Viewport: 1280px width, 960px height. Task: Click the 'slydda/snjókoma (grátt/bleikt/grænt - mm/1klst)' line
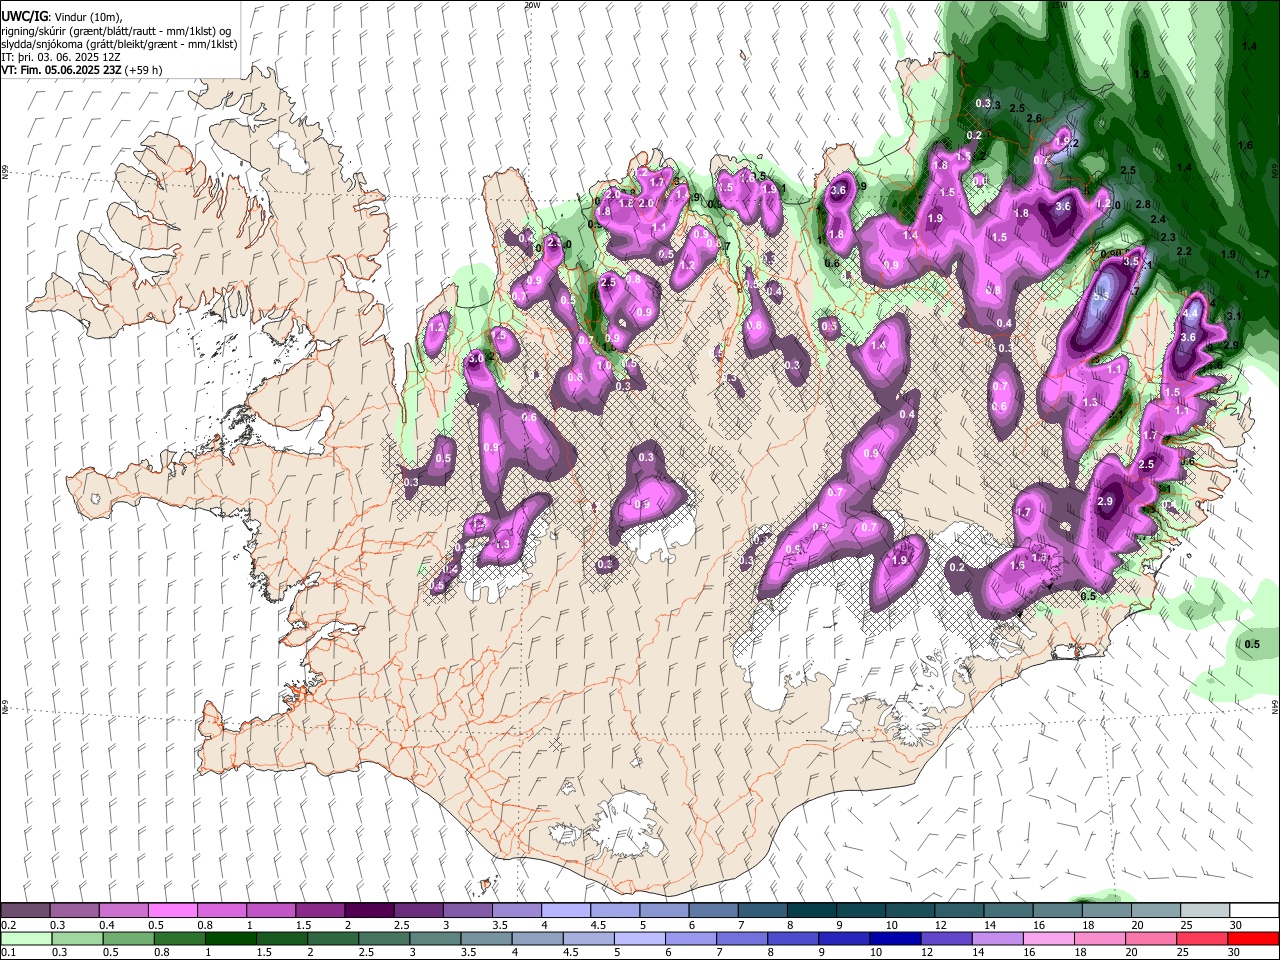click(119, 44)
